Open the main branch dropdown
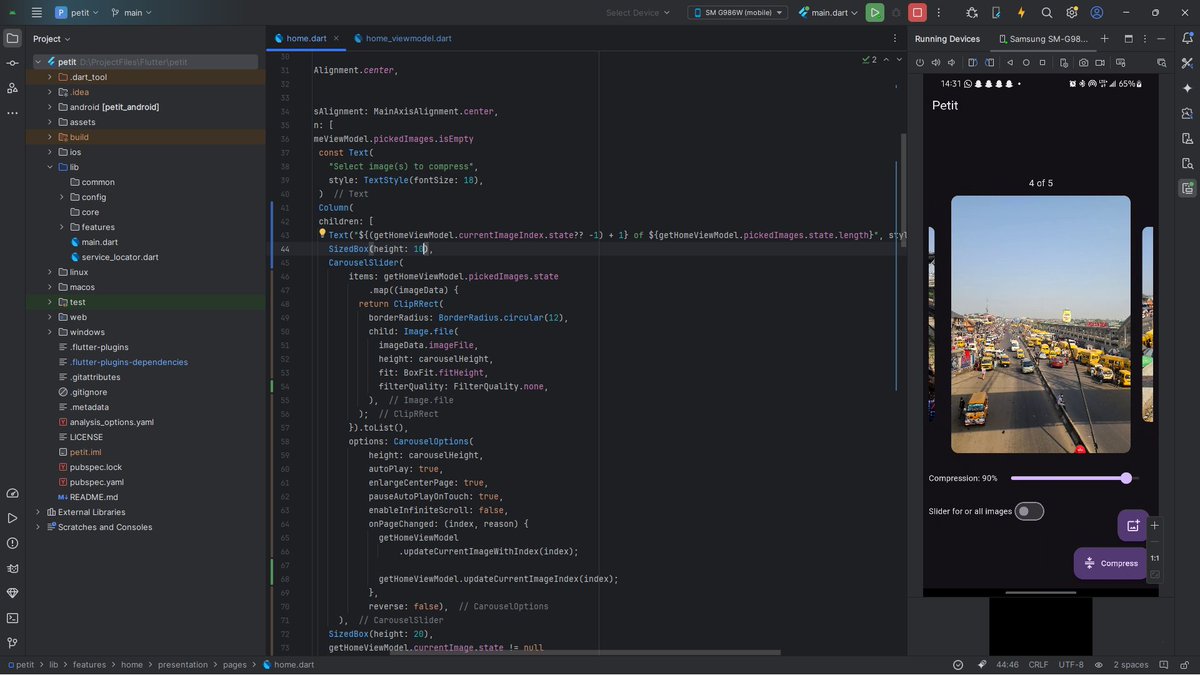The width and height of the screenshot is (1200, 675). point(131,13)
